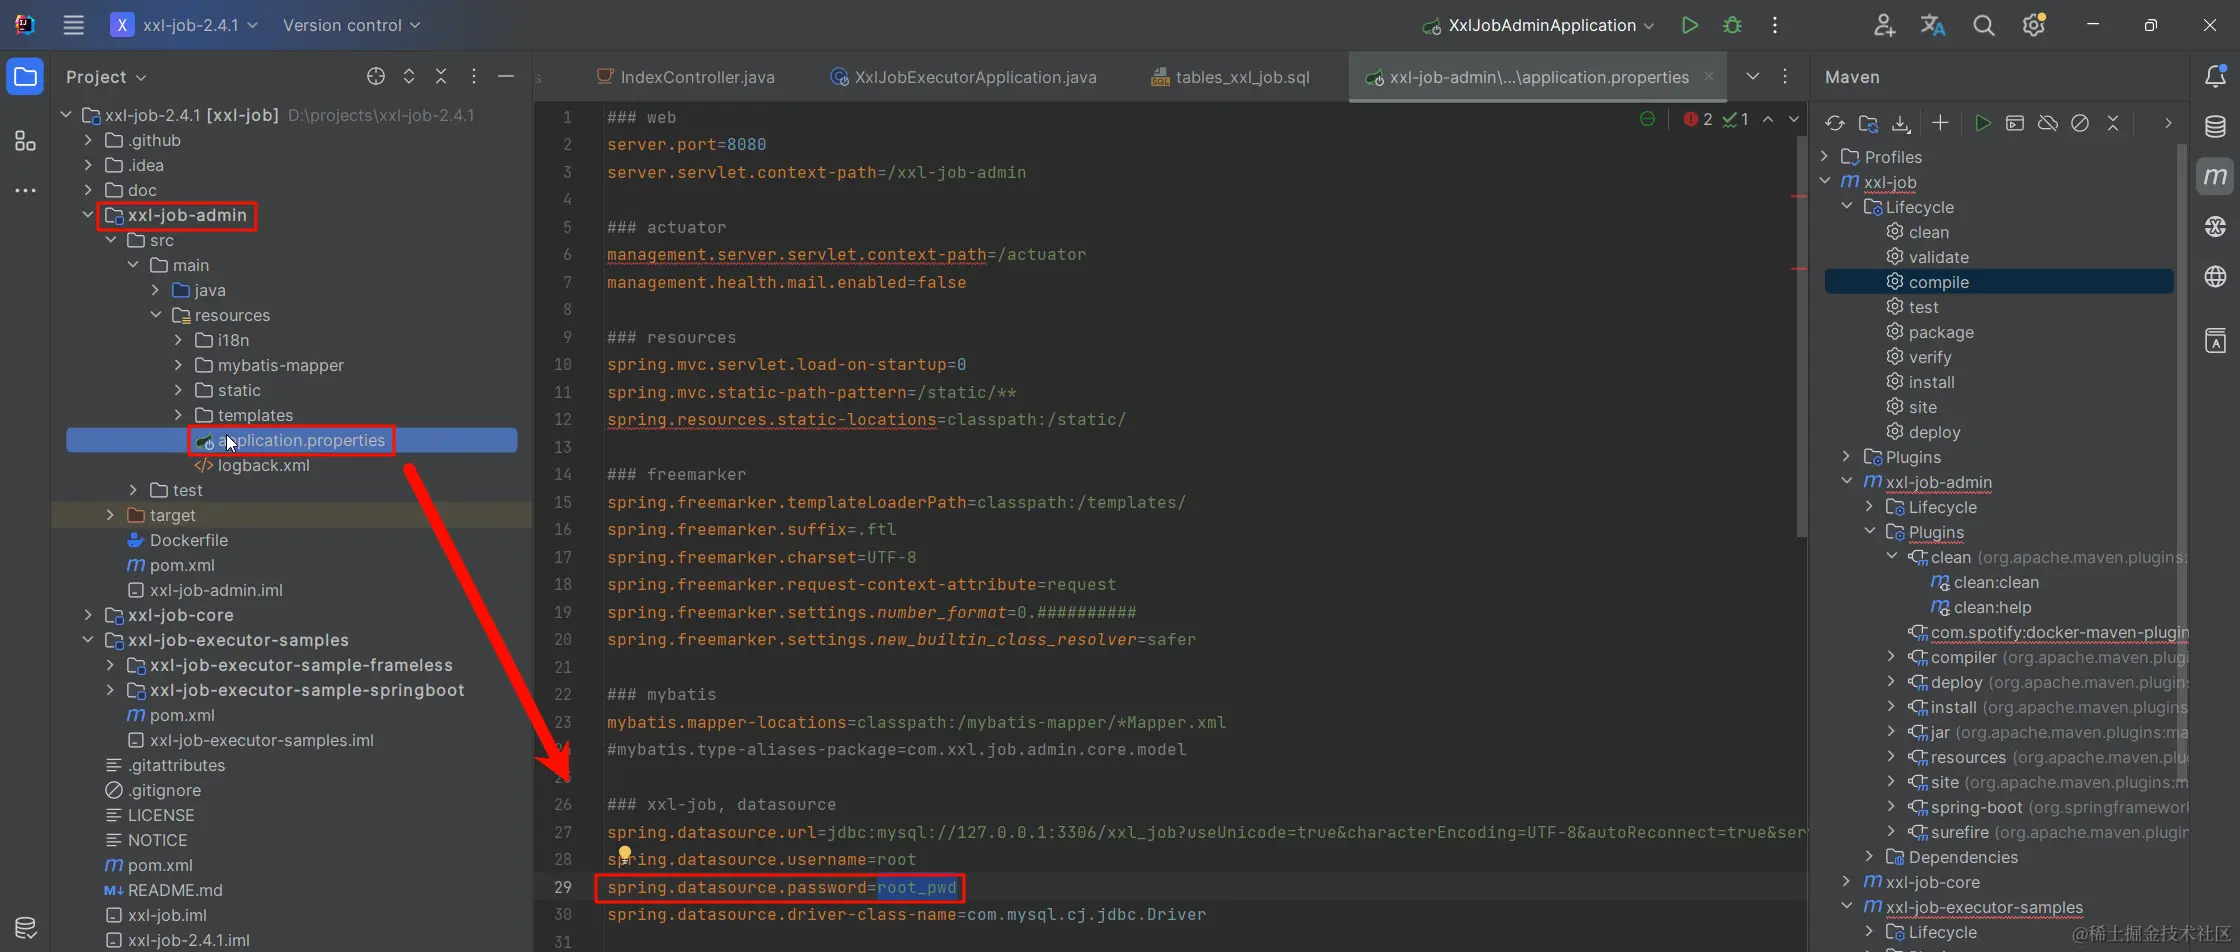Screen dimensions: 2240x952
Task: Expand Maven Dependencies node
Action: click(x=1869, y=857)
